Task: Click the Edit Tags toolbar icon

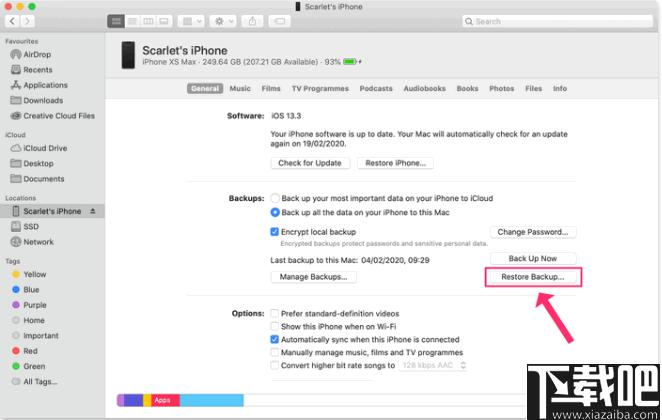Action: [279, 21]
